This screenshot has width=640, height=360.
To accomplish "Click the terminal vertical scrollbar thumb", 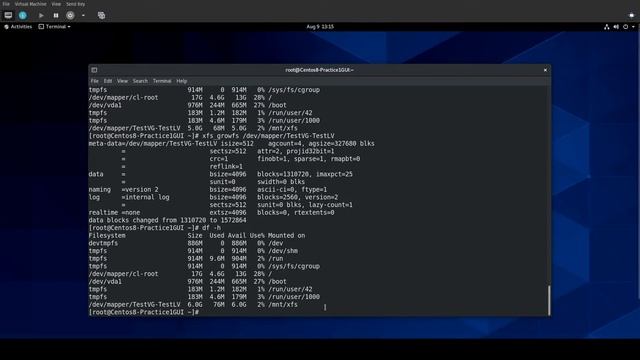I will [x=549, y=300].
